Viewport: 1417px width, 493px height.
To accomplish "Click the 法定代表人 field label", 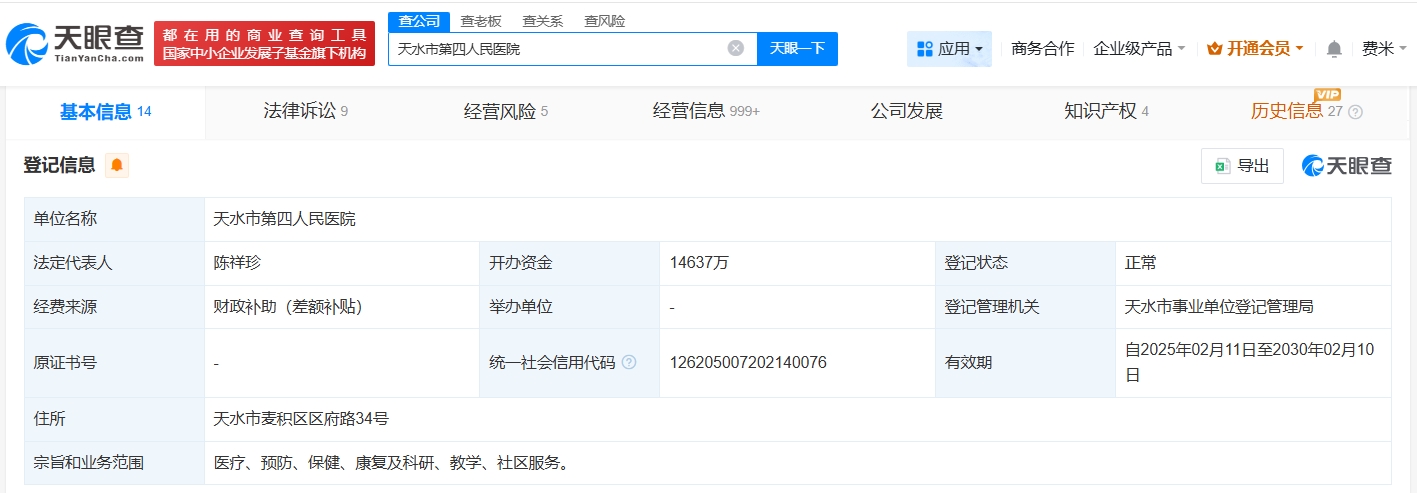I will [73, 263].
